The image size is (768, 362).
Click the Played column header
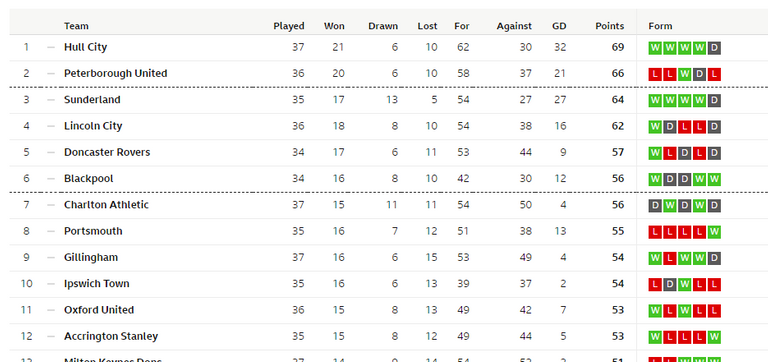289,26
